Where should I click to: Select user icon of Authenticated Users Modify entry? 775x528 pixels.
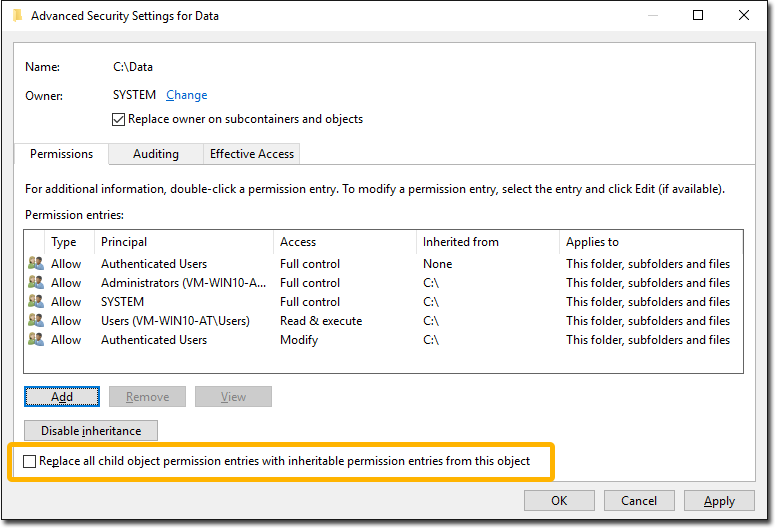[36, 339]
